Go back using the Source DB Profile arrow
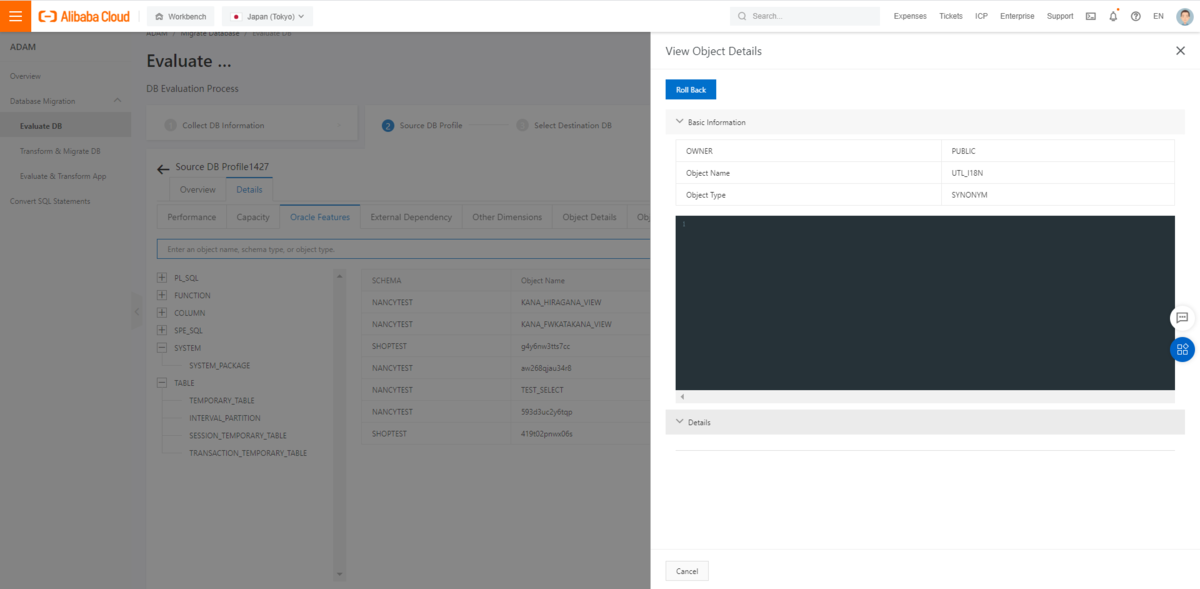 pos(163,169)
